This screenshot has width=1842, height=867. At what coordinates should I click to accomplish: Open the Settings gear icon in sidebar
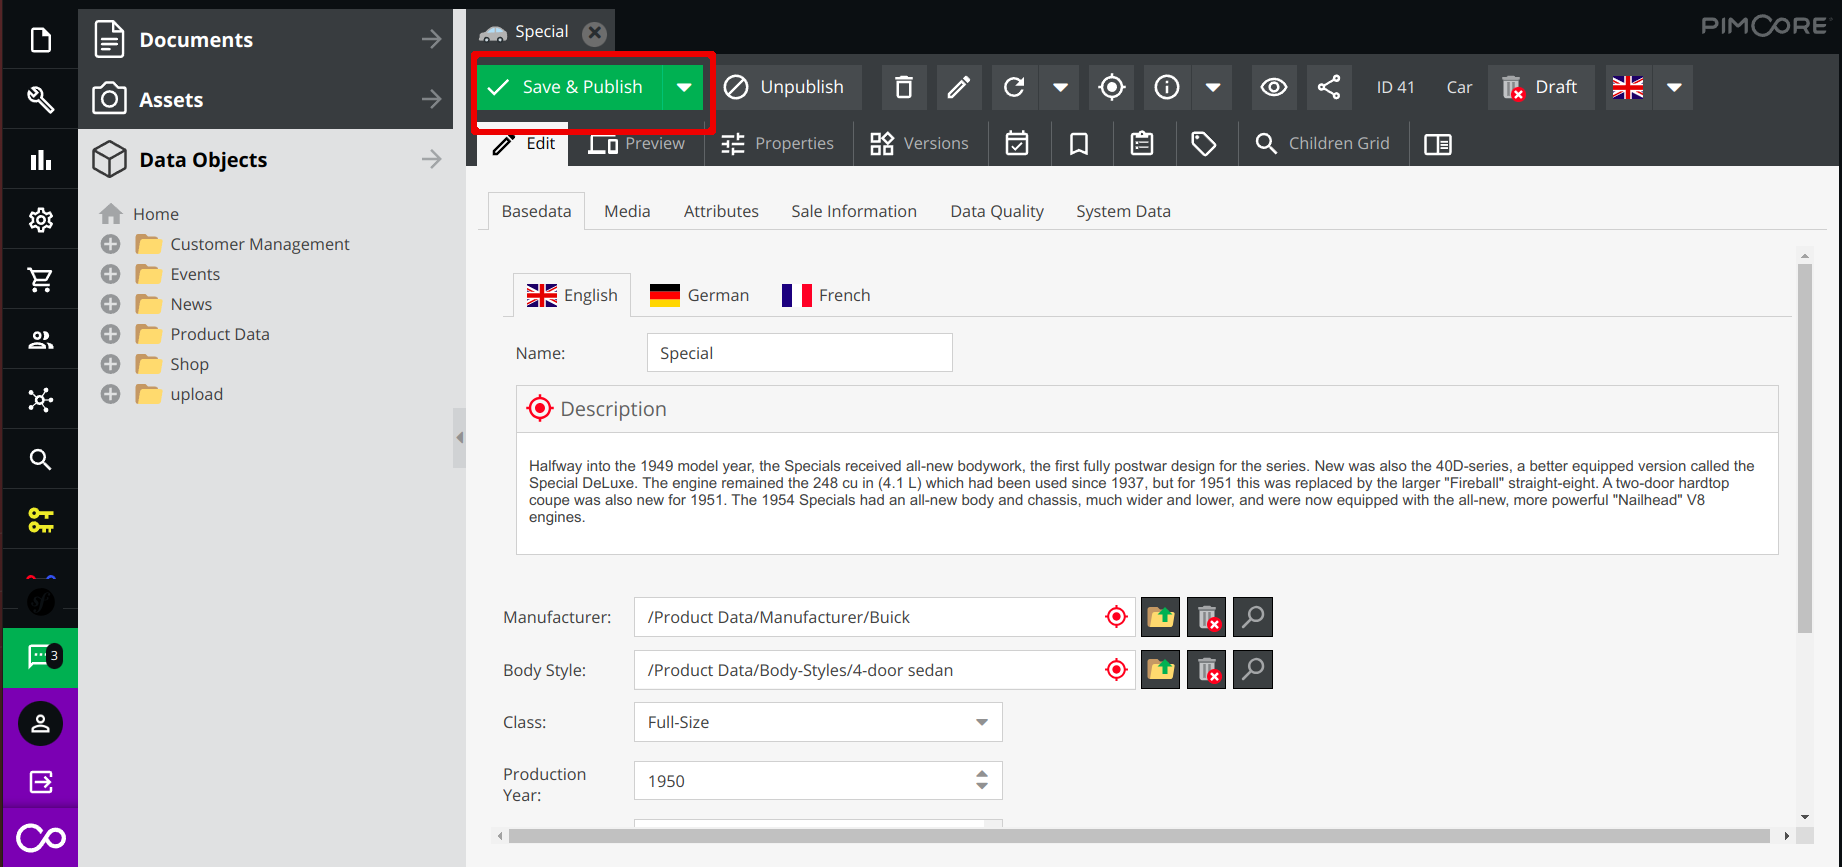[x=40, y=220]
